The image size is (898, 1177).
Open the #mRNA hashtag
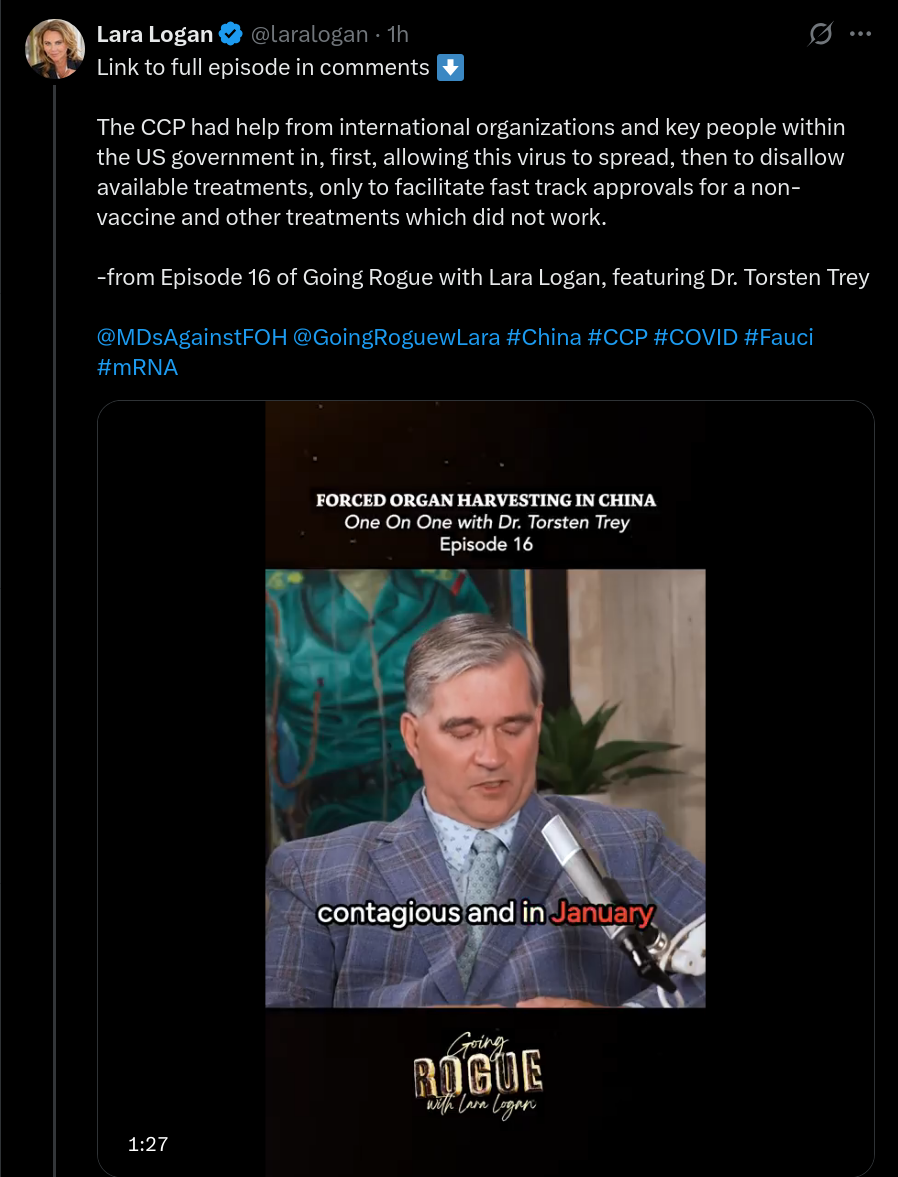pos(137,367)
